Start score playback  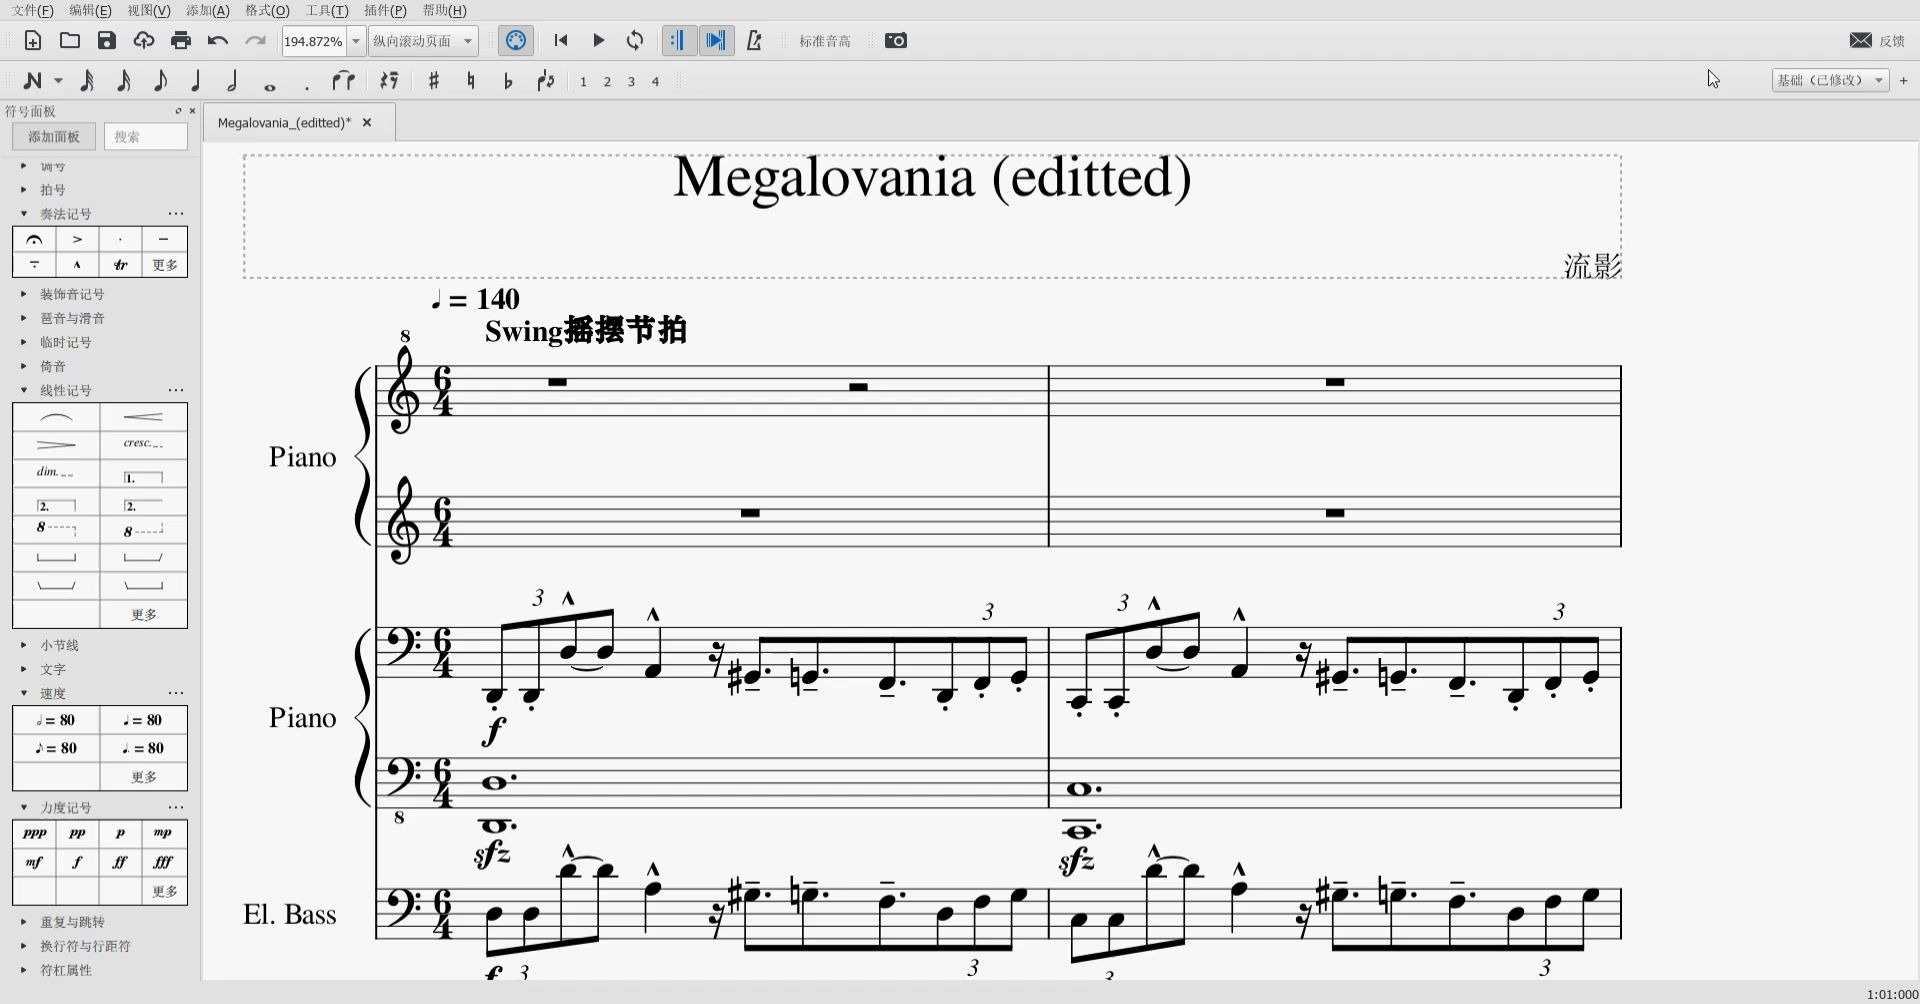(598, 41)
